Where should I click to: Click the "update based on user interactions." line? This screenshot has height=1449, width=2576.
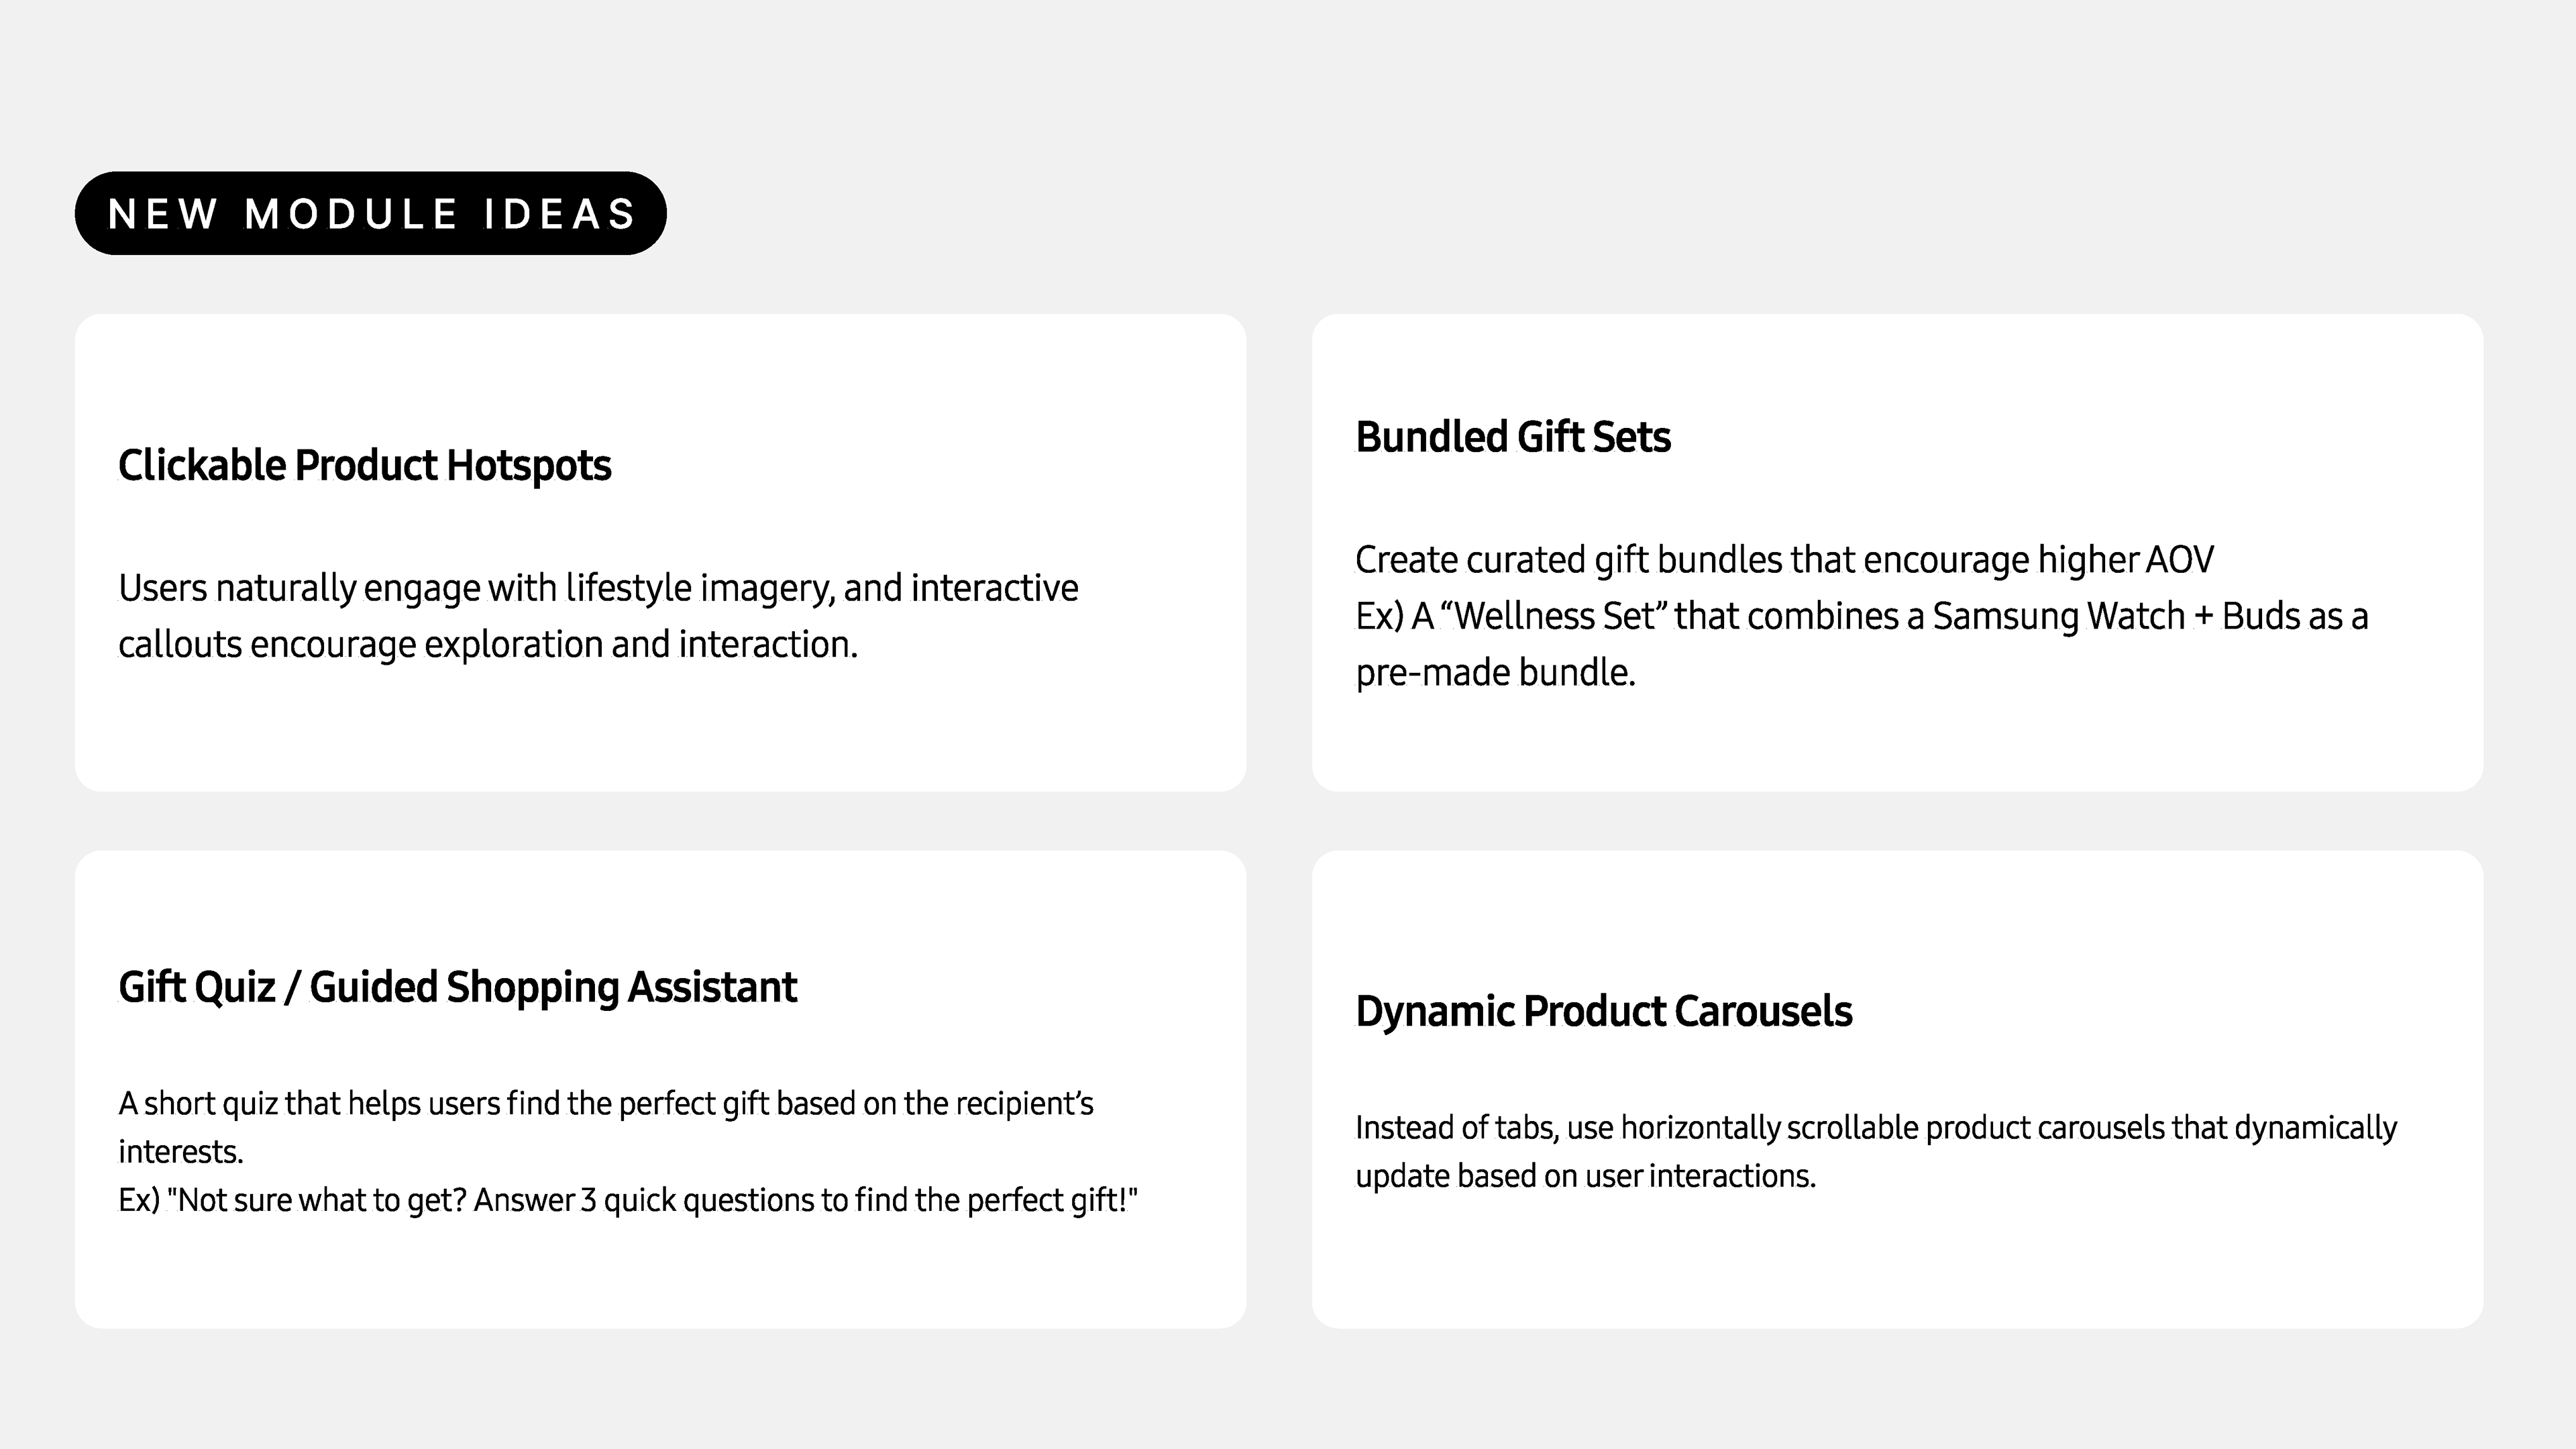point(1585,1175)
